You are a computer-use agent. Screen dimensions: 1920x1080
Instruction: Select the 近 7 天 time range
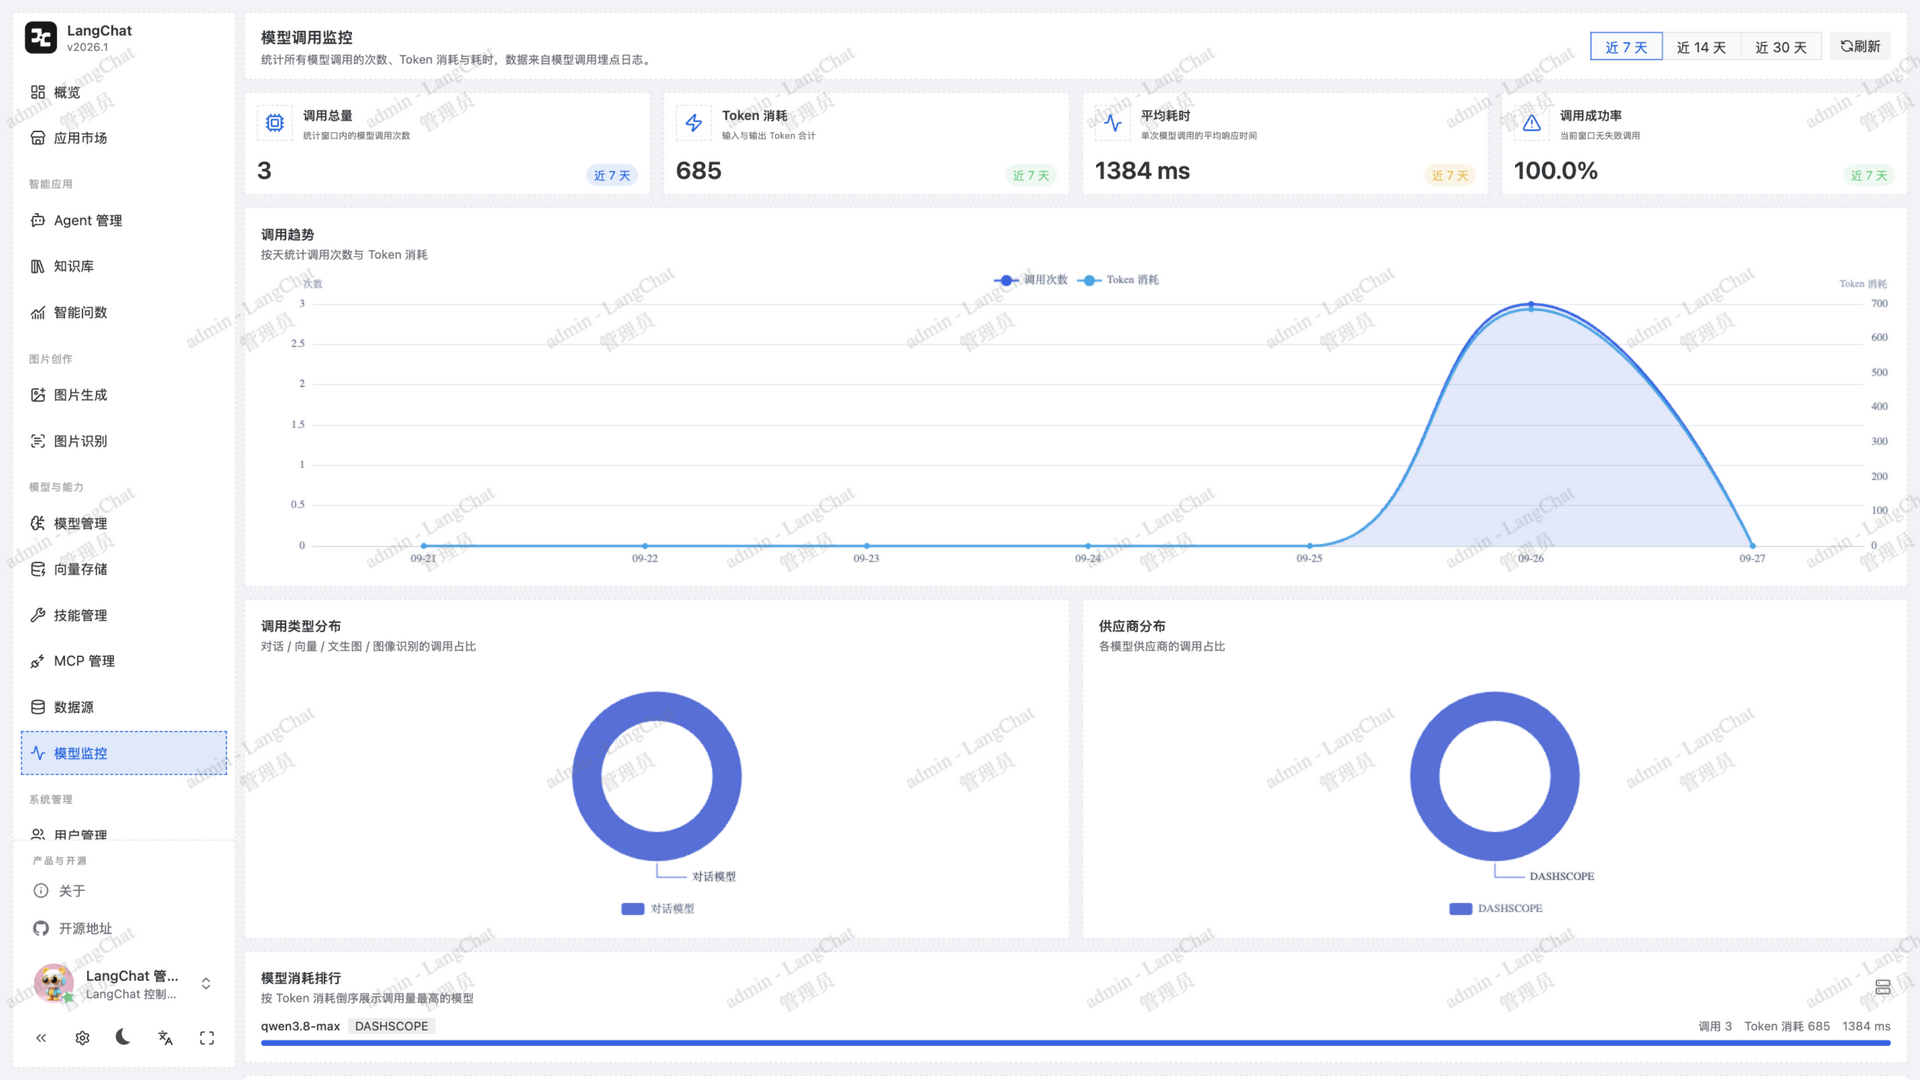click(x=1626, y=47)
